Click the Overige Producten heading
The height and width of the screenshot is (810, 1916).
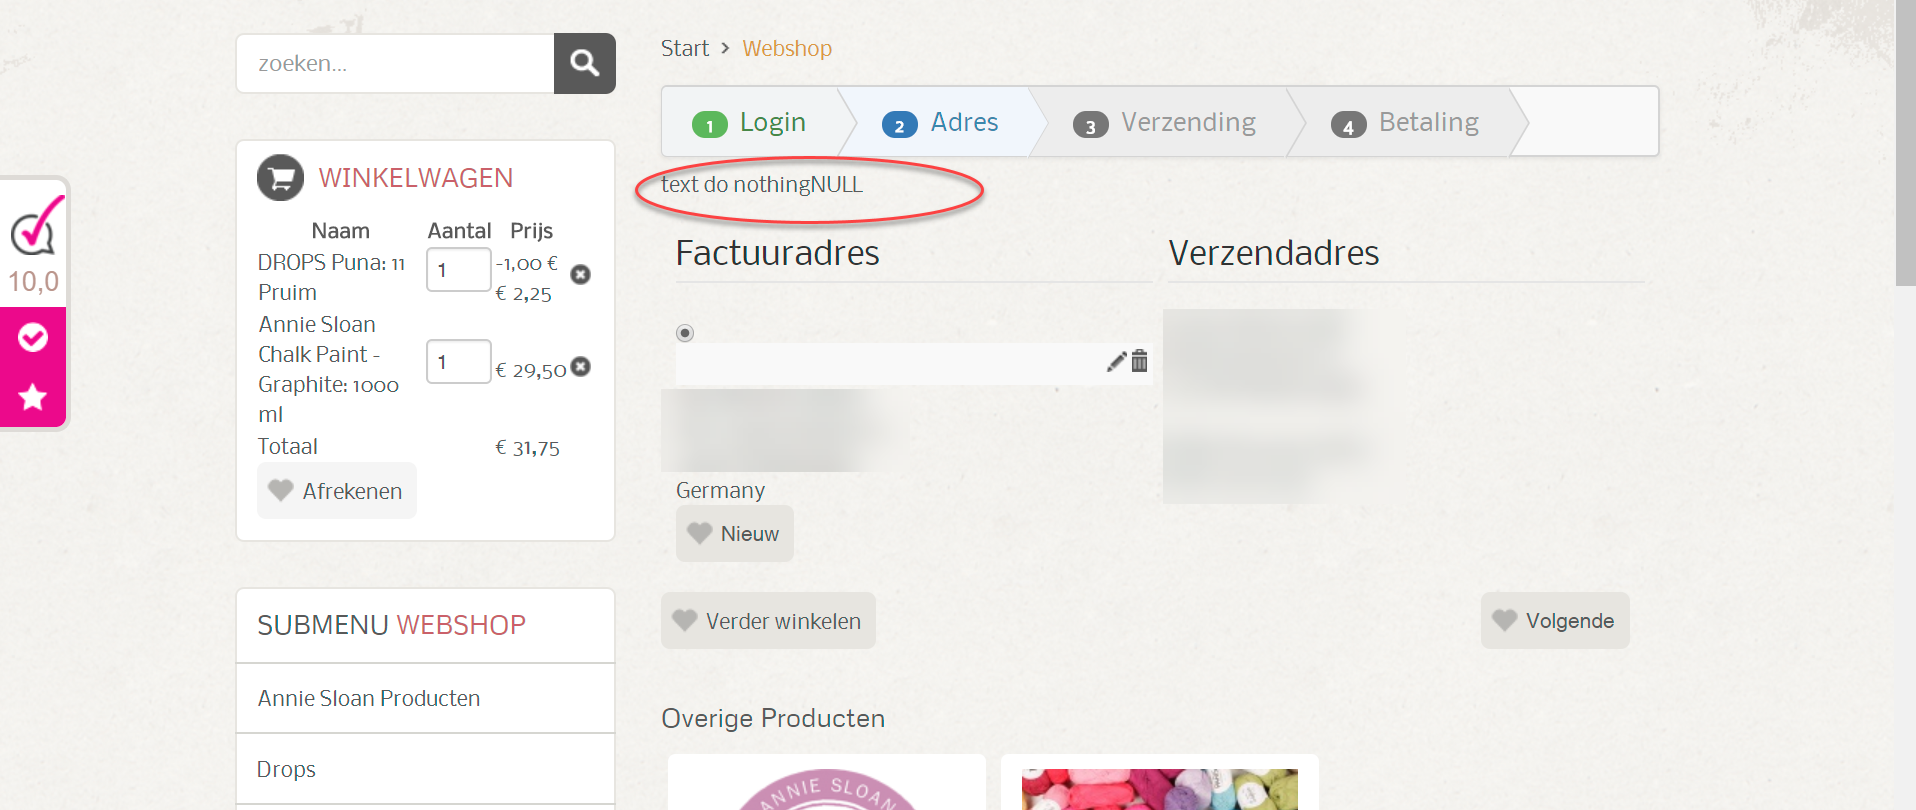tap(773, 718)
